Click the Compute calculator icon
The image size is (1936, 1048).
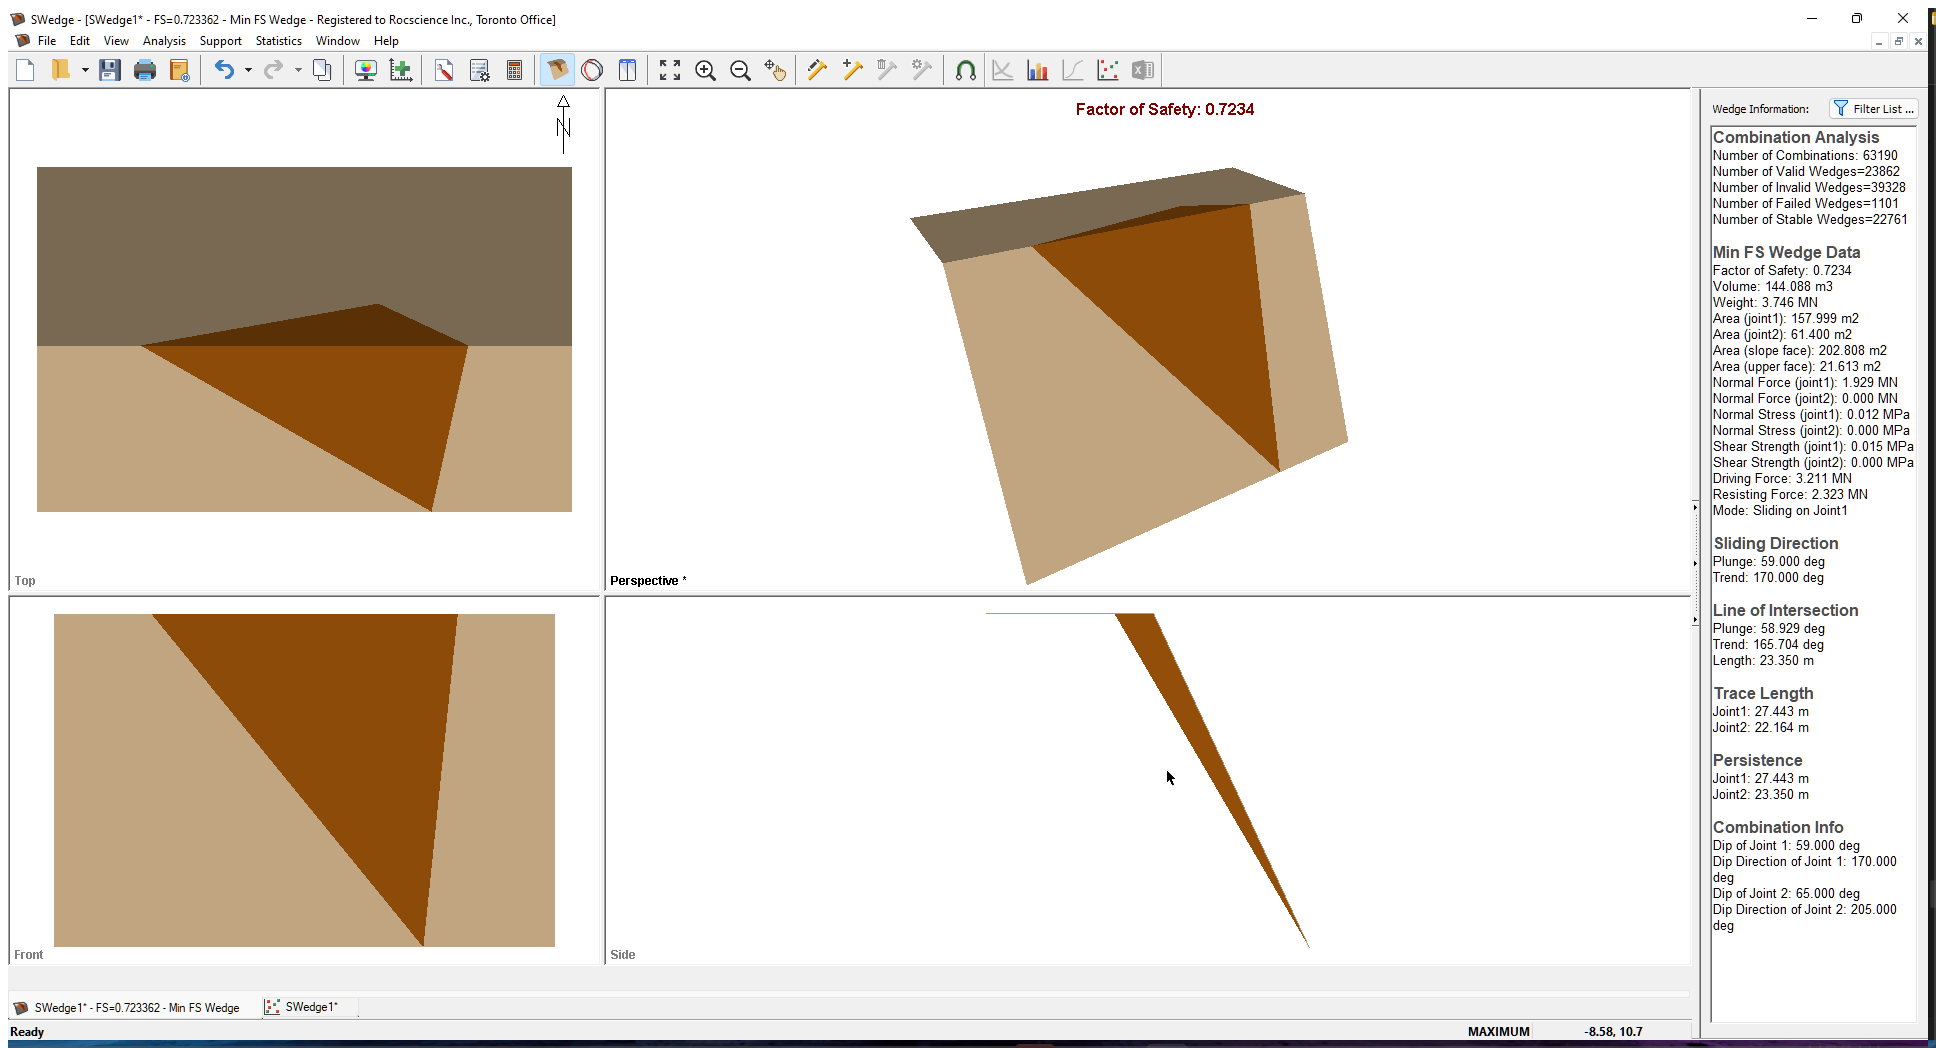point(515,70)
